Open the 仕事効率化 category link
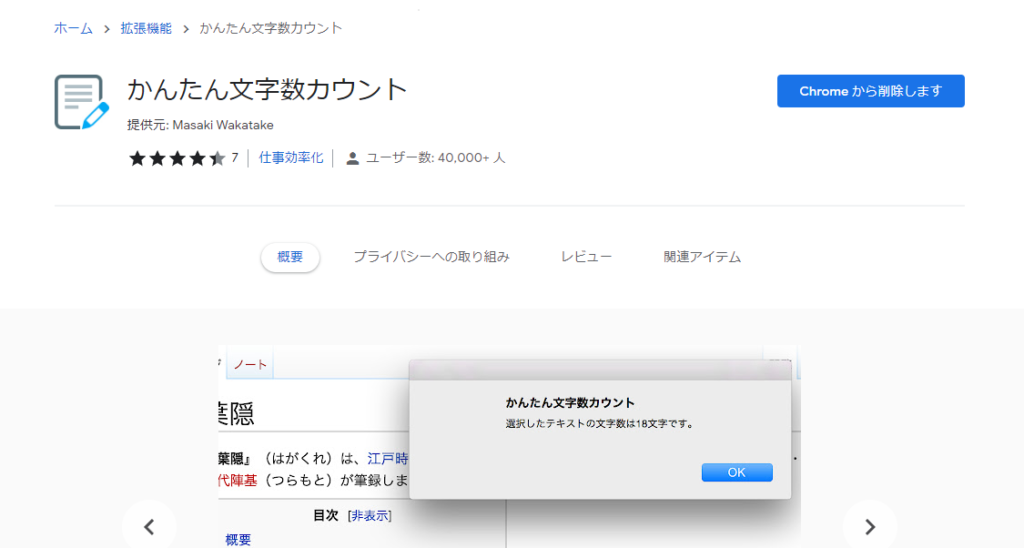This screenshot has height=548, width=1024. point(291,158)
